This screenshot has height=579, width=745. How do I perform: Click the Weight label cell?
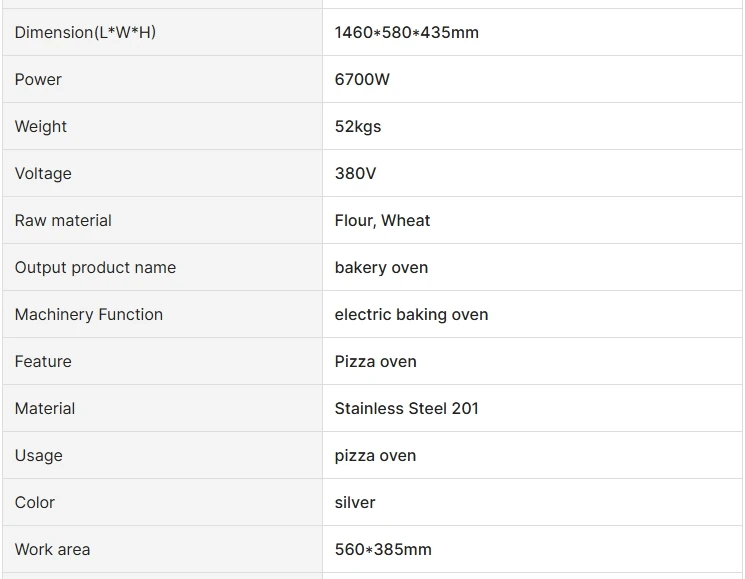41,126
